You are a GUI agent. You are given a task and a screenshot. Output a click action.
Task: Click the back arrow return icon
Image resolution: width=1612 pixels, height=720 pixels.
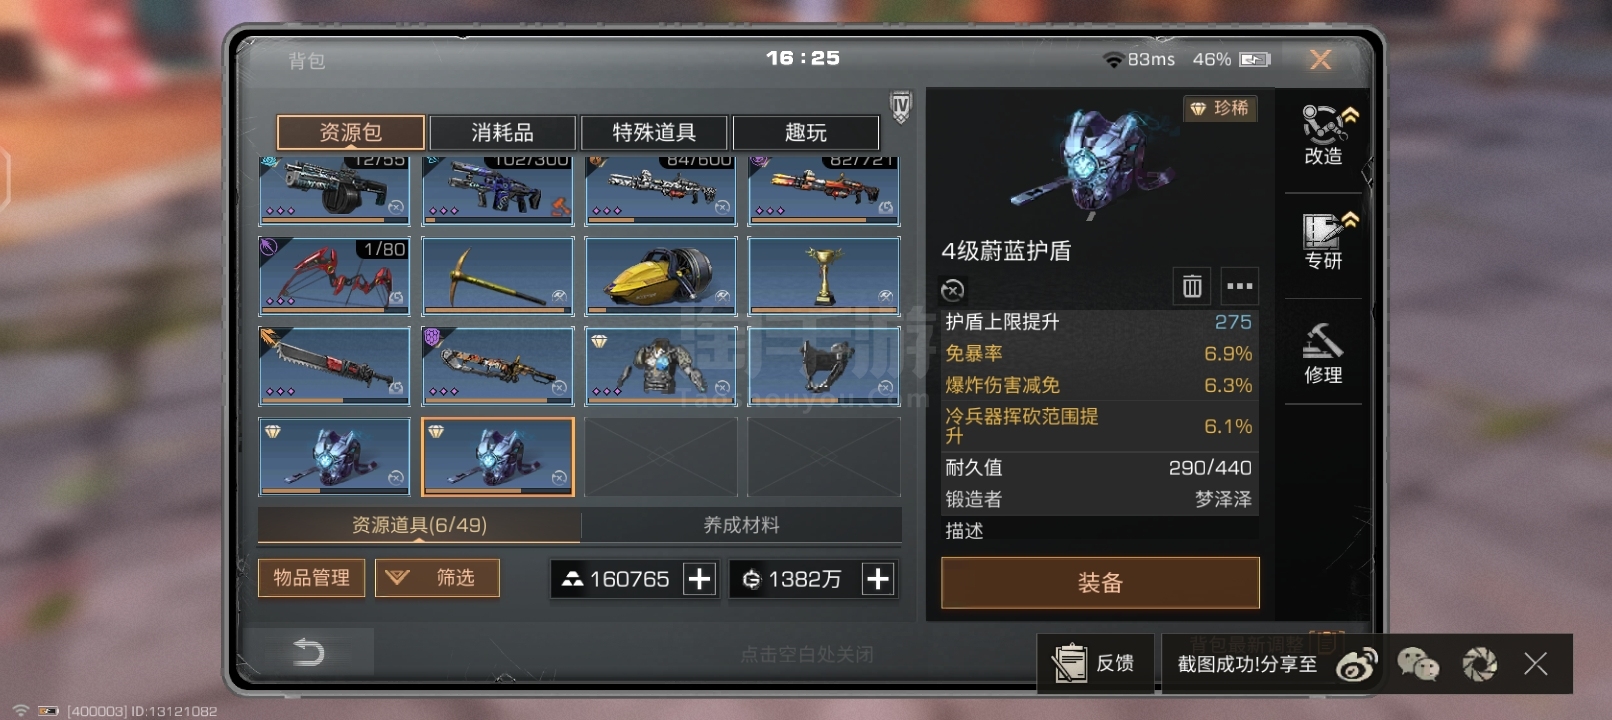pyautogui.click(x=308, y=652)
